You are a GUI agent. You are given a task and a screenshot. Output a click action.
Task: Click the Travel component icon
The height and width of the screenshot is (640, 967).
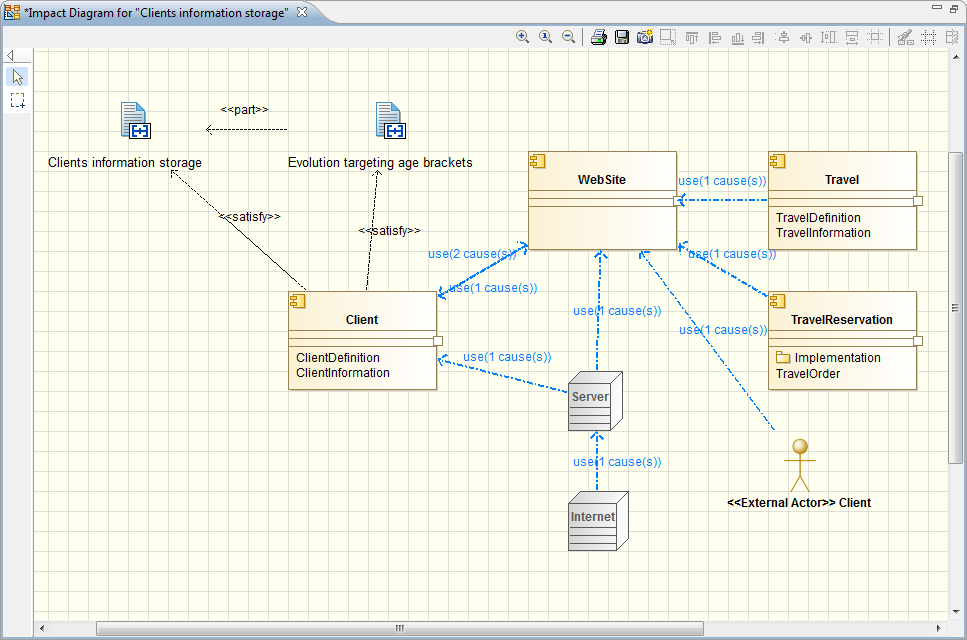click(778, 162)
